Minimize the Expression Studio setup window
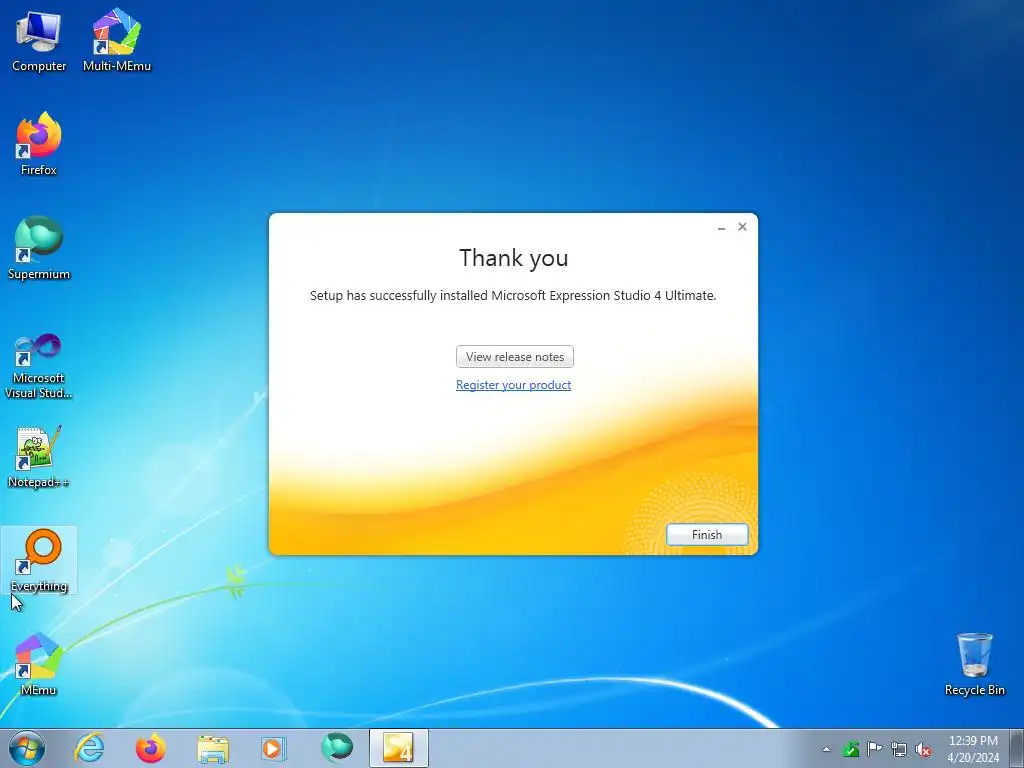Viewport: 1024px width, 768px height. (x=721, y=227)
